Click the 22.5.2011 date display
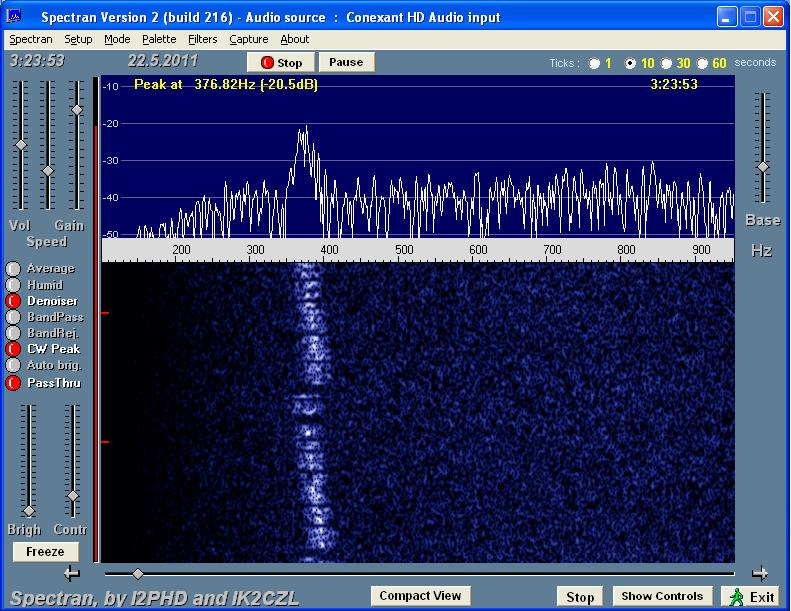This screenshot has height=611, width=791. click(162, 61)
